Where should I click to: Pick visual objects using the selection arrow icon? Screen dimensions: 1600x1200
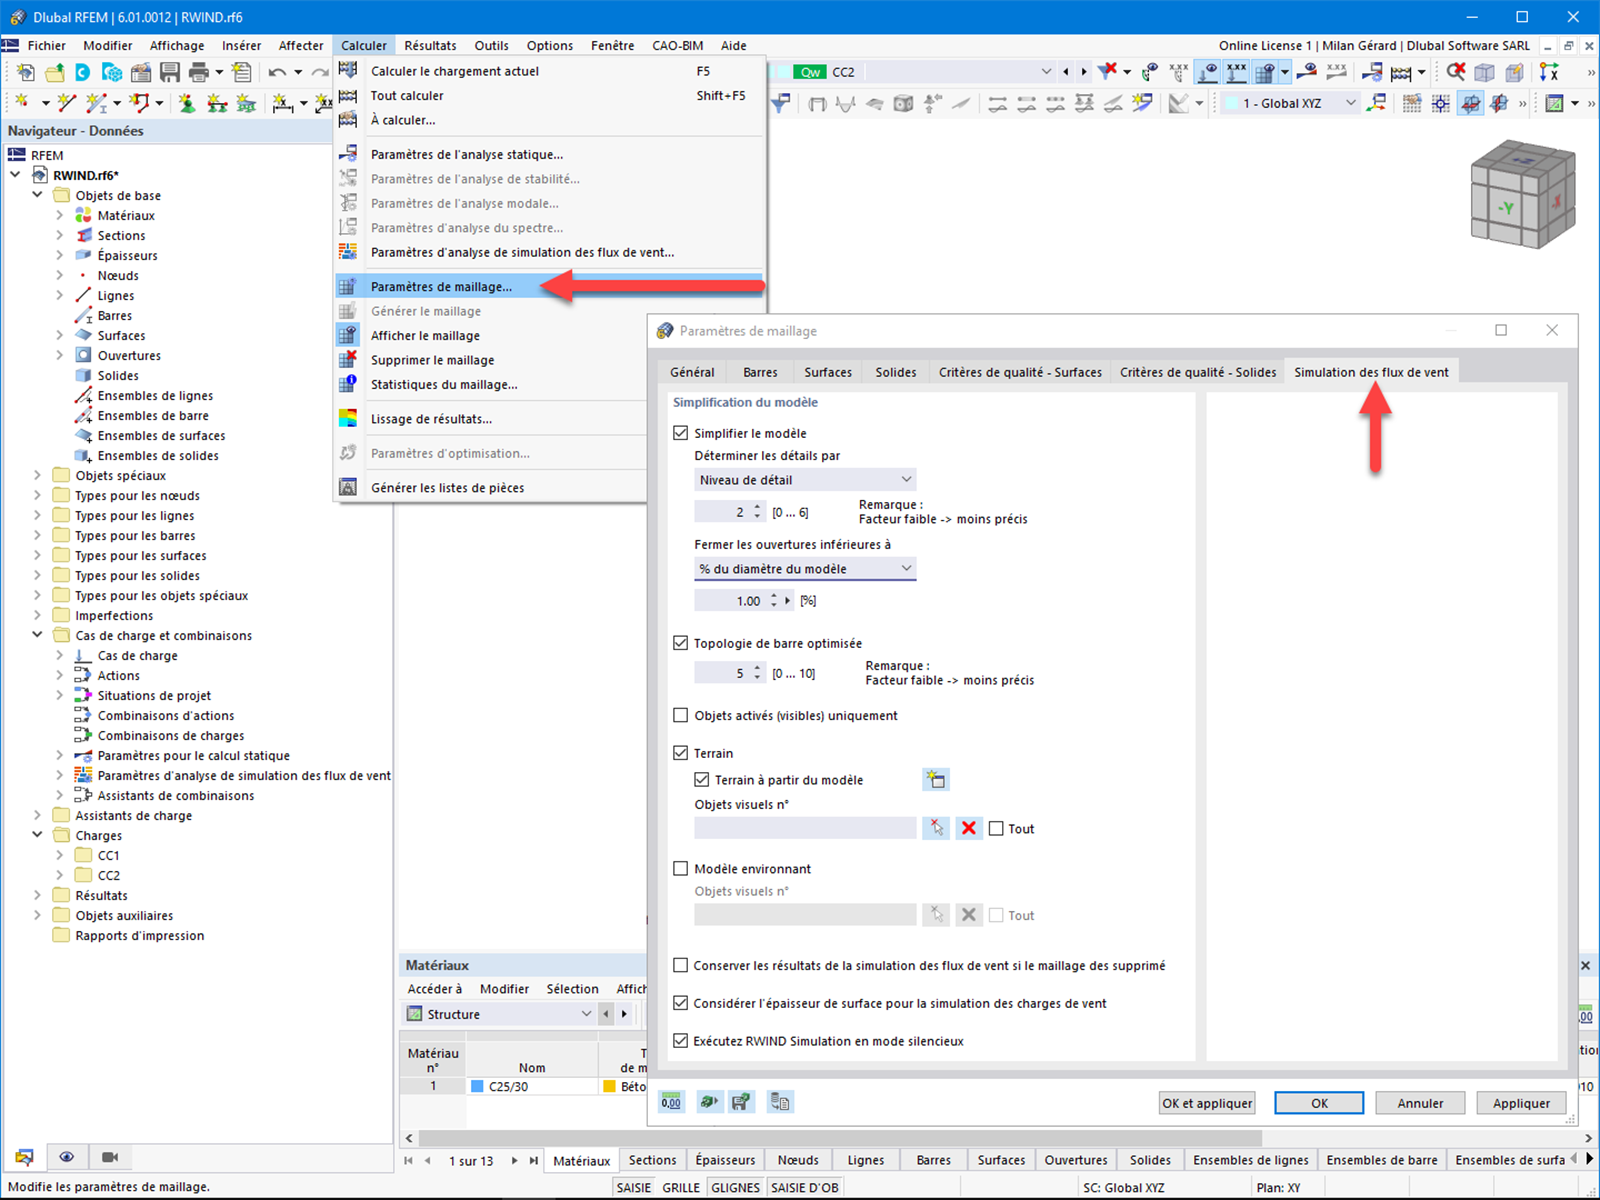[x=936, y=827]
